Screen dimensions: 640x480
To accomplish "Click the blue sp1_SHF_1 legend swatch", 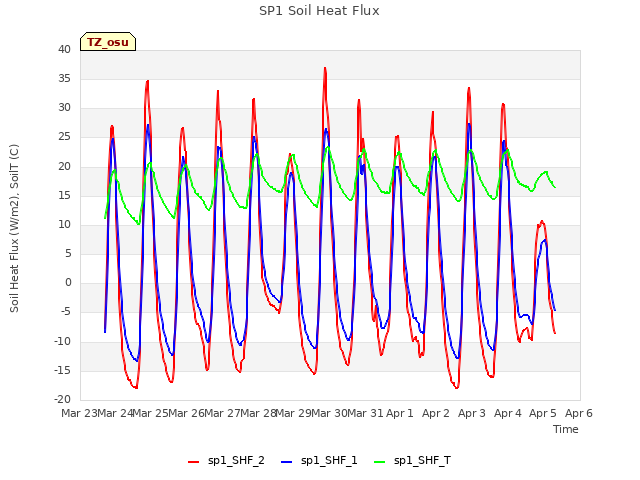I will click(x=287, y=462).
